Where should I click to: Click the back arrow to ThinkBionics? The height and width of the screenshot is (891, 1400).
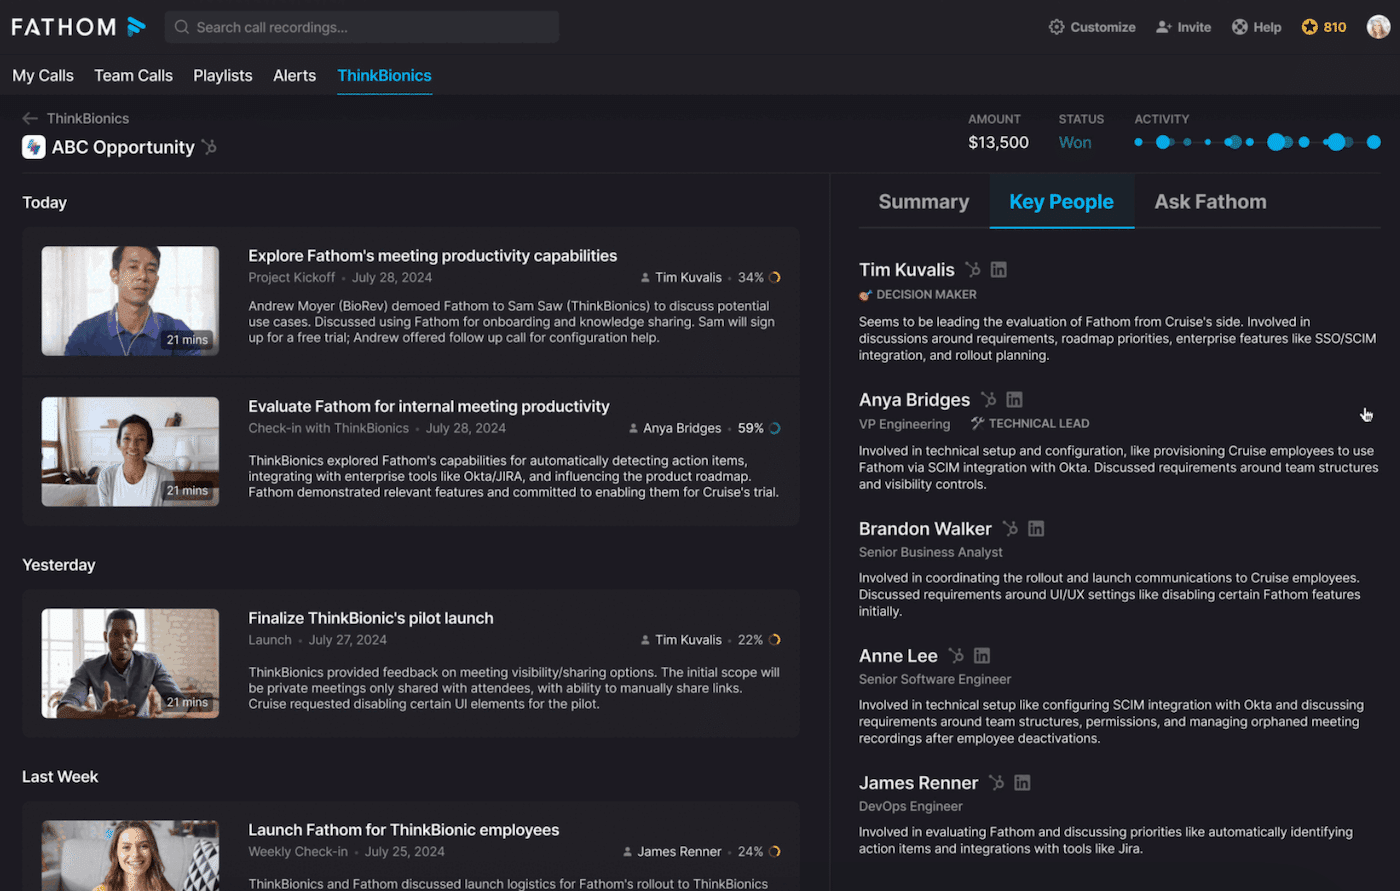click(x=30, y=118)
